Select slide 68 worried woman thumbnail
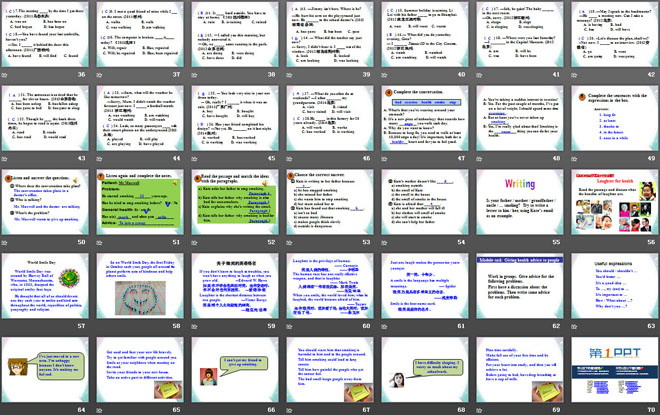The width and height of the screenshot is (660, 415). (x=425, y=369)
